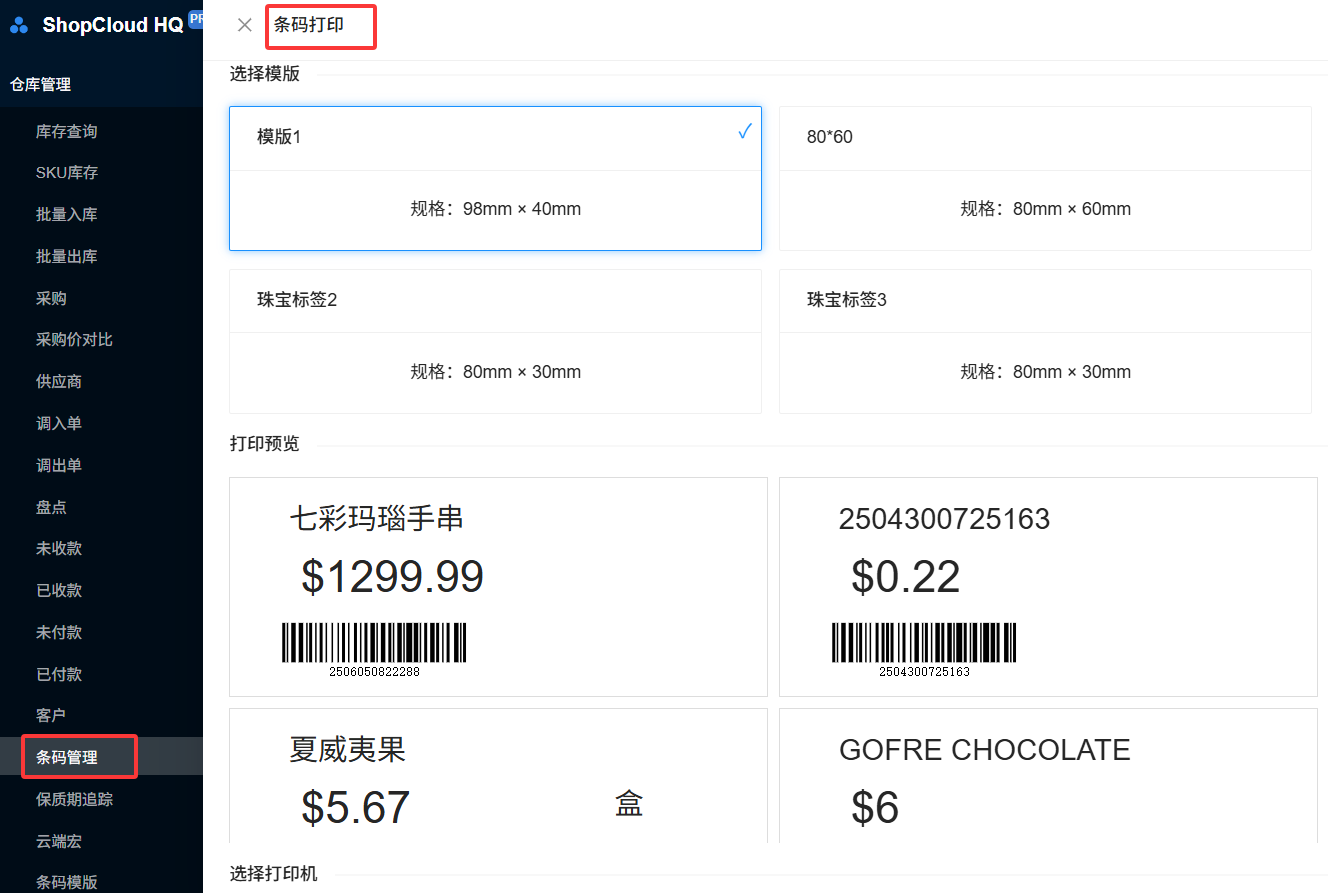The height and width of the screenshot is (893, 1328).
Task: Click the $6 price text
Action: tap(875, 808)
